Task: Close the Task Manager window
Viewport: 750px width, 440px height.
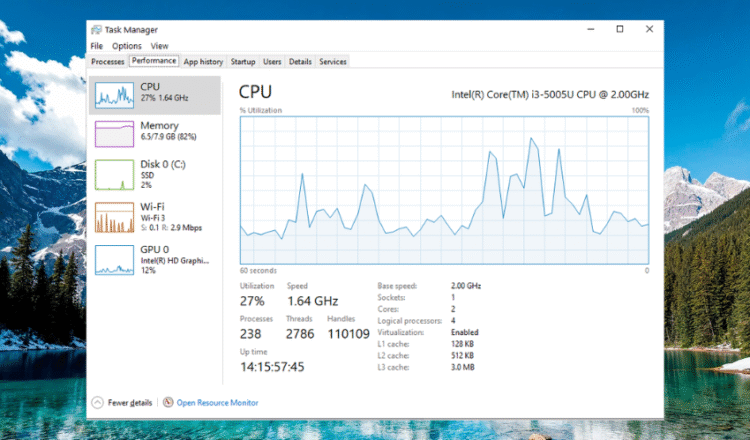Action: click(x=649, y=29)
